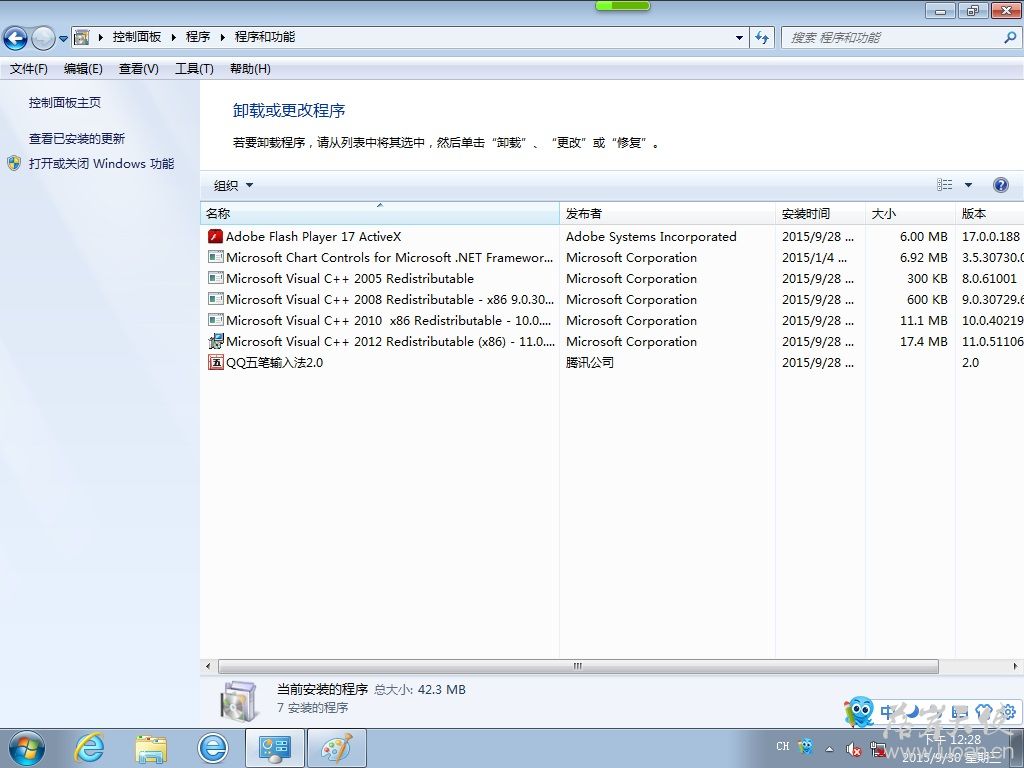Image resolution: width=1024 pixels, height=768 pixels.
Task: Sort by 安装时间 column header
Action: tap(820, 214)
